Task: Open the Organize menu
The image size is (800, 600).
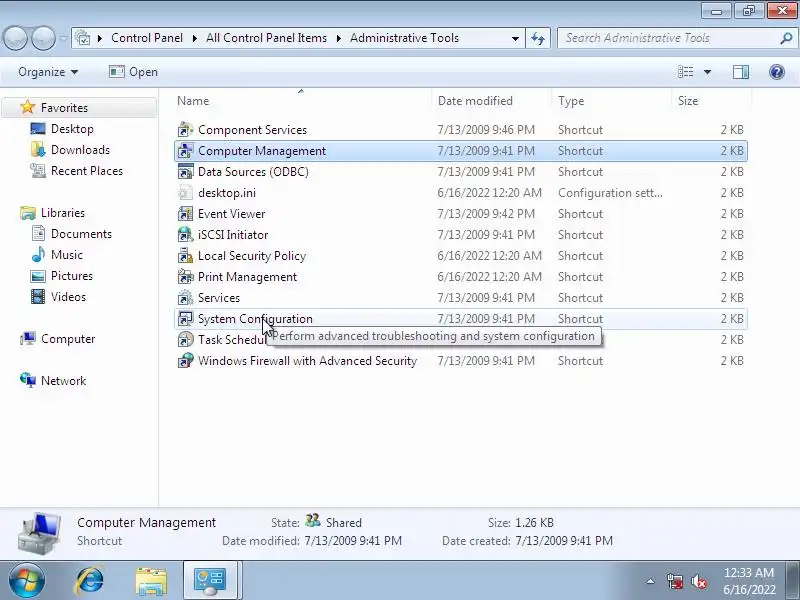Action: (48, 72)
